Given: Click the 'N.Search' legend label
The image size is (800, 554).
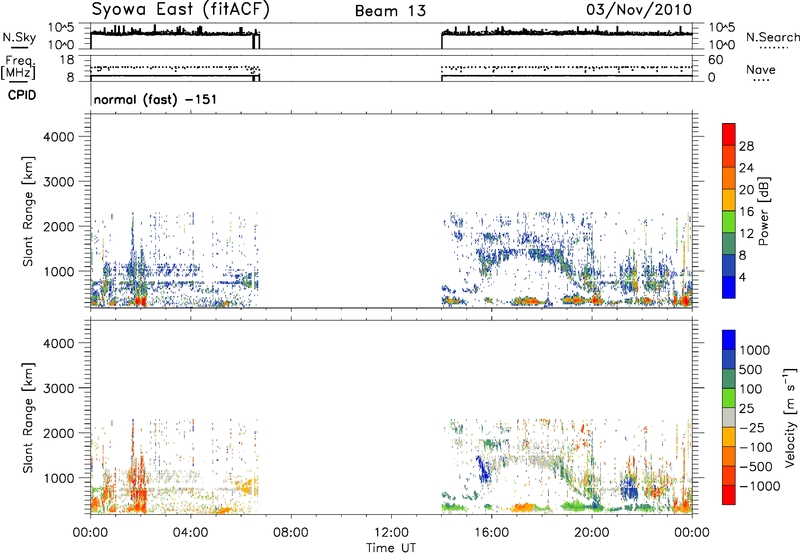Looking at the screenshot, I should pyautogui.click(x=772, y=37).
